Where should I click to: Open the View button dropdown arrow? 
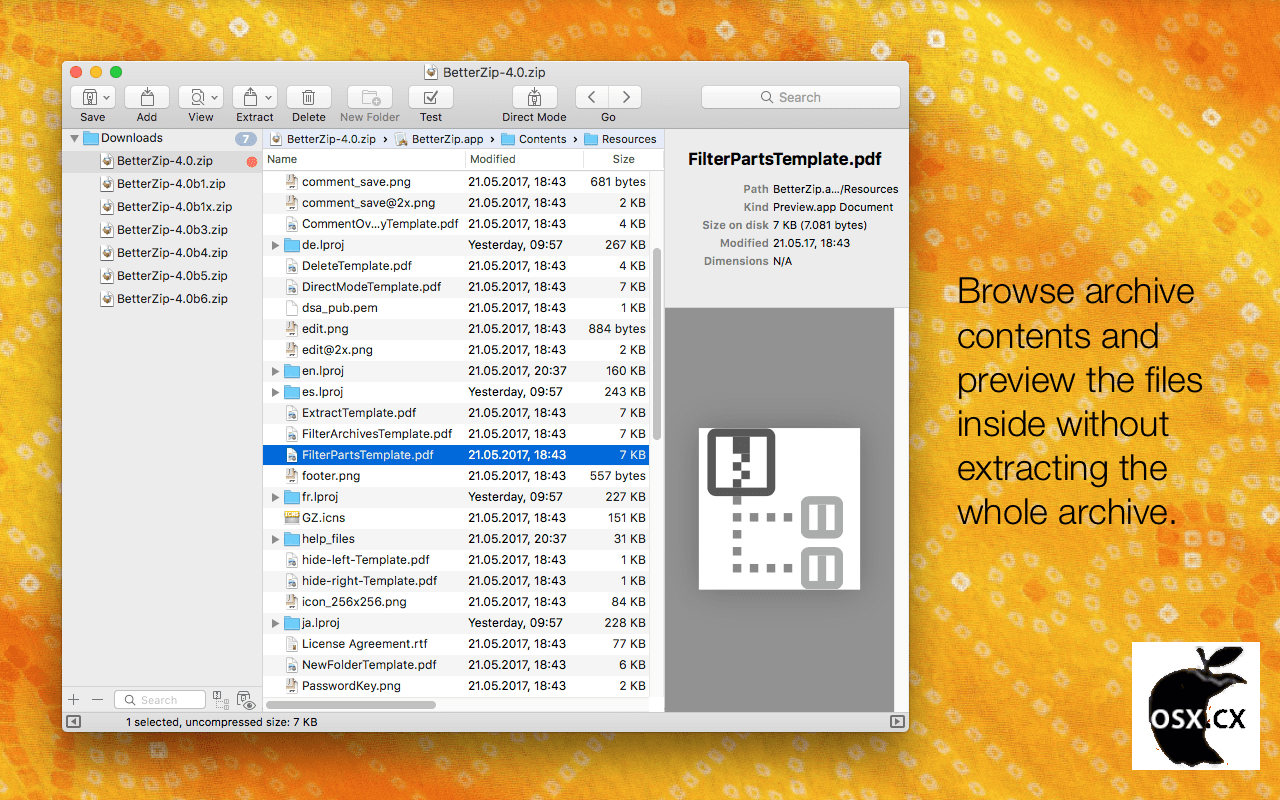pos(215,98)
